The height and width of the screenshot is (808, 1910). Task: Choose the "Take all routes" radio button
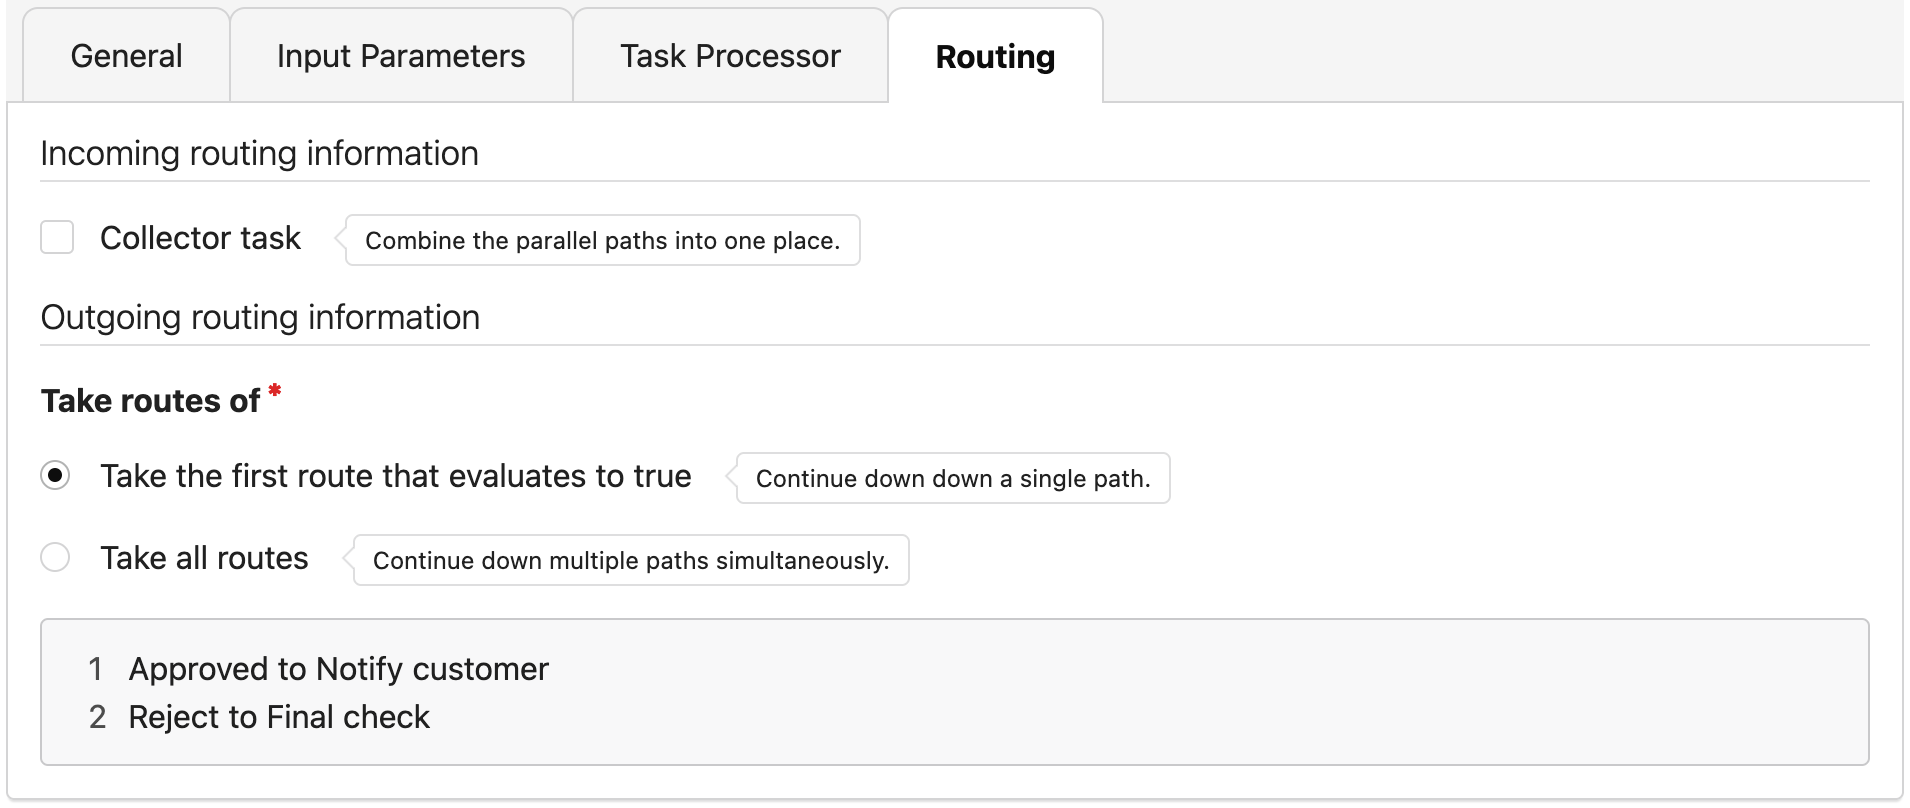coord(56,558)
